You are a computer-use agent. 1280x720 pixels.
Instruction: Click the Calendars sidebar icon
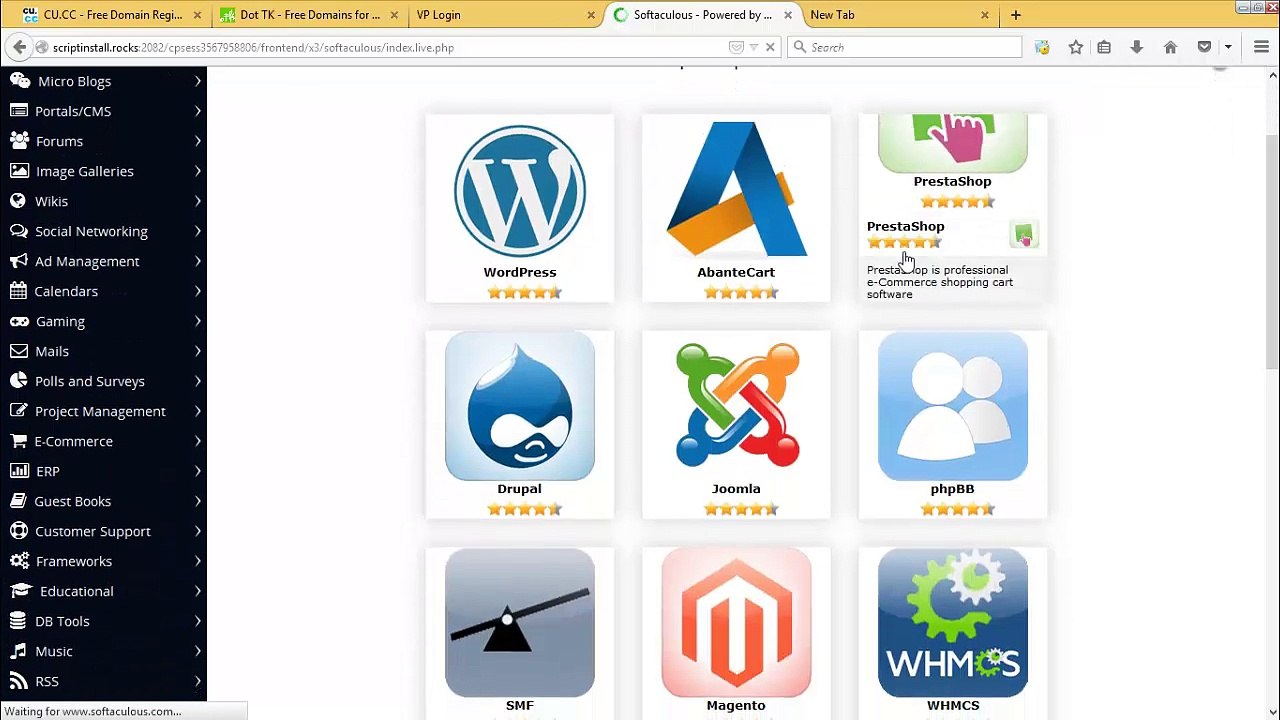point(18,291)
